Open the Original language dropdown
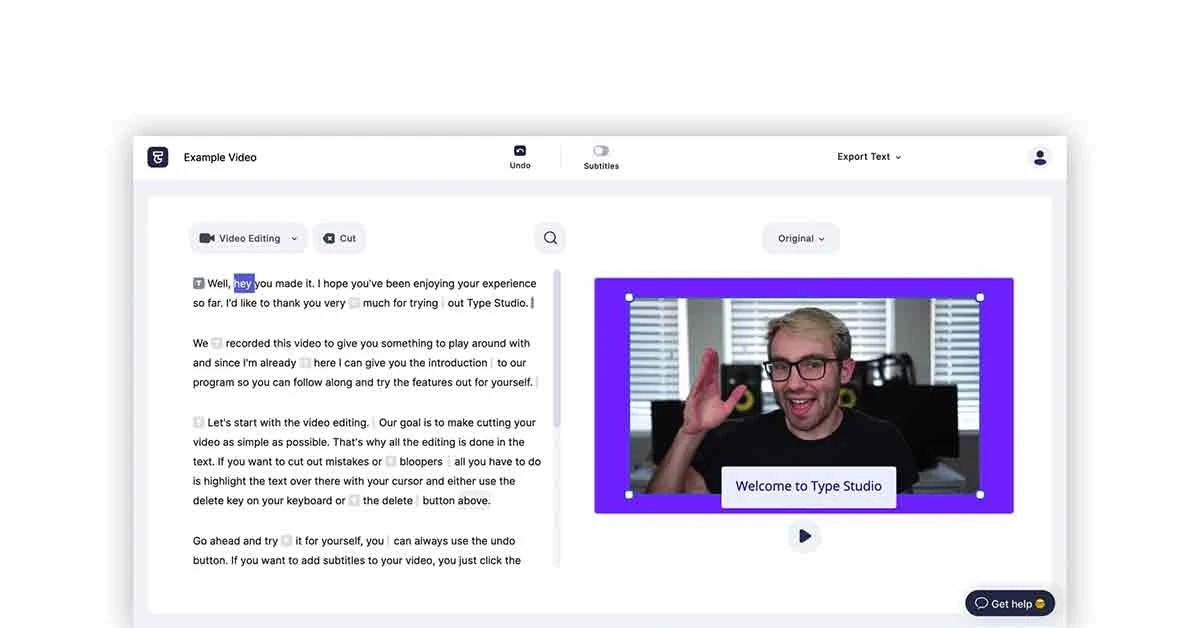Screen dimensions: 1200x628 (x=800, y=238)
